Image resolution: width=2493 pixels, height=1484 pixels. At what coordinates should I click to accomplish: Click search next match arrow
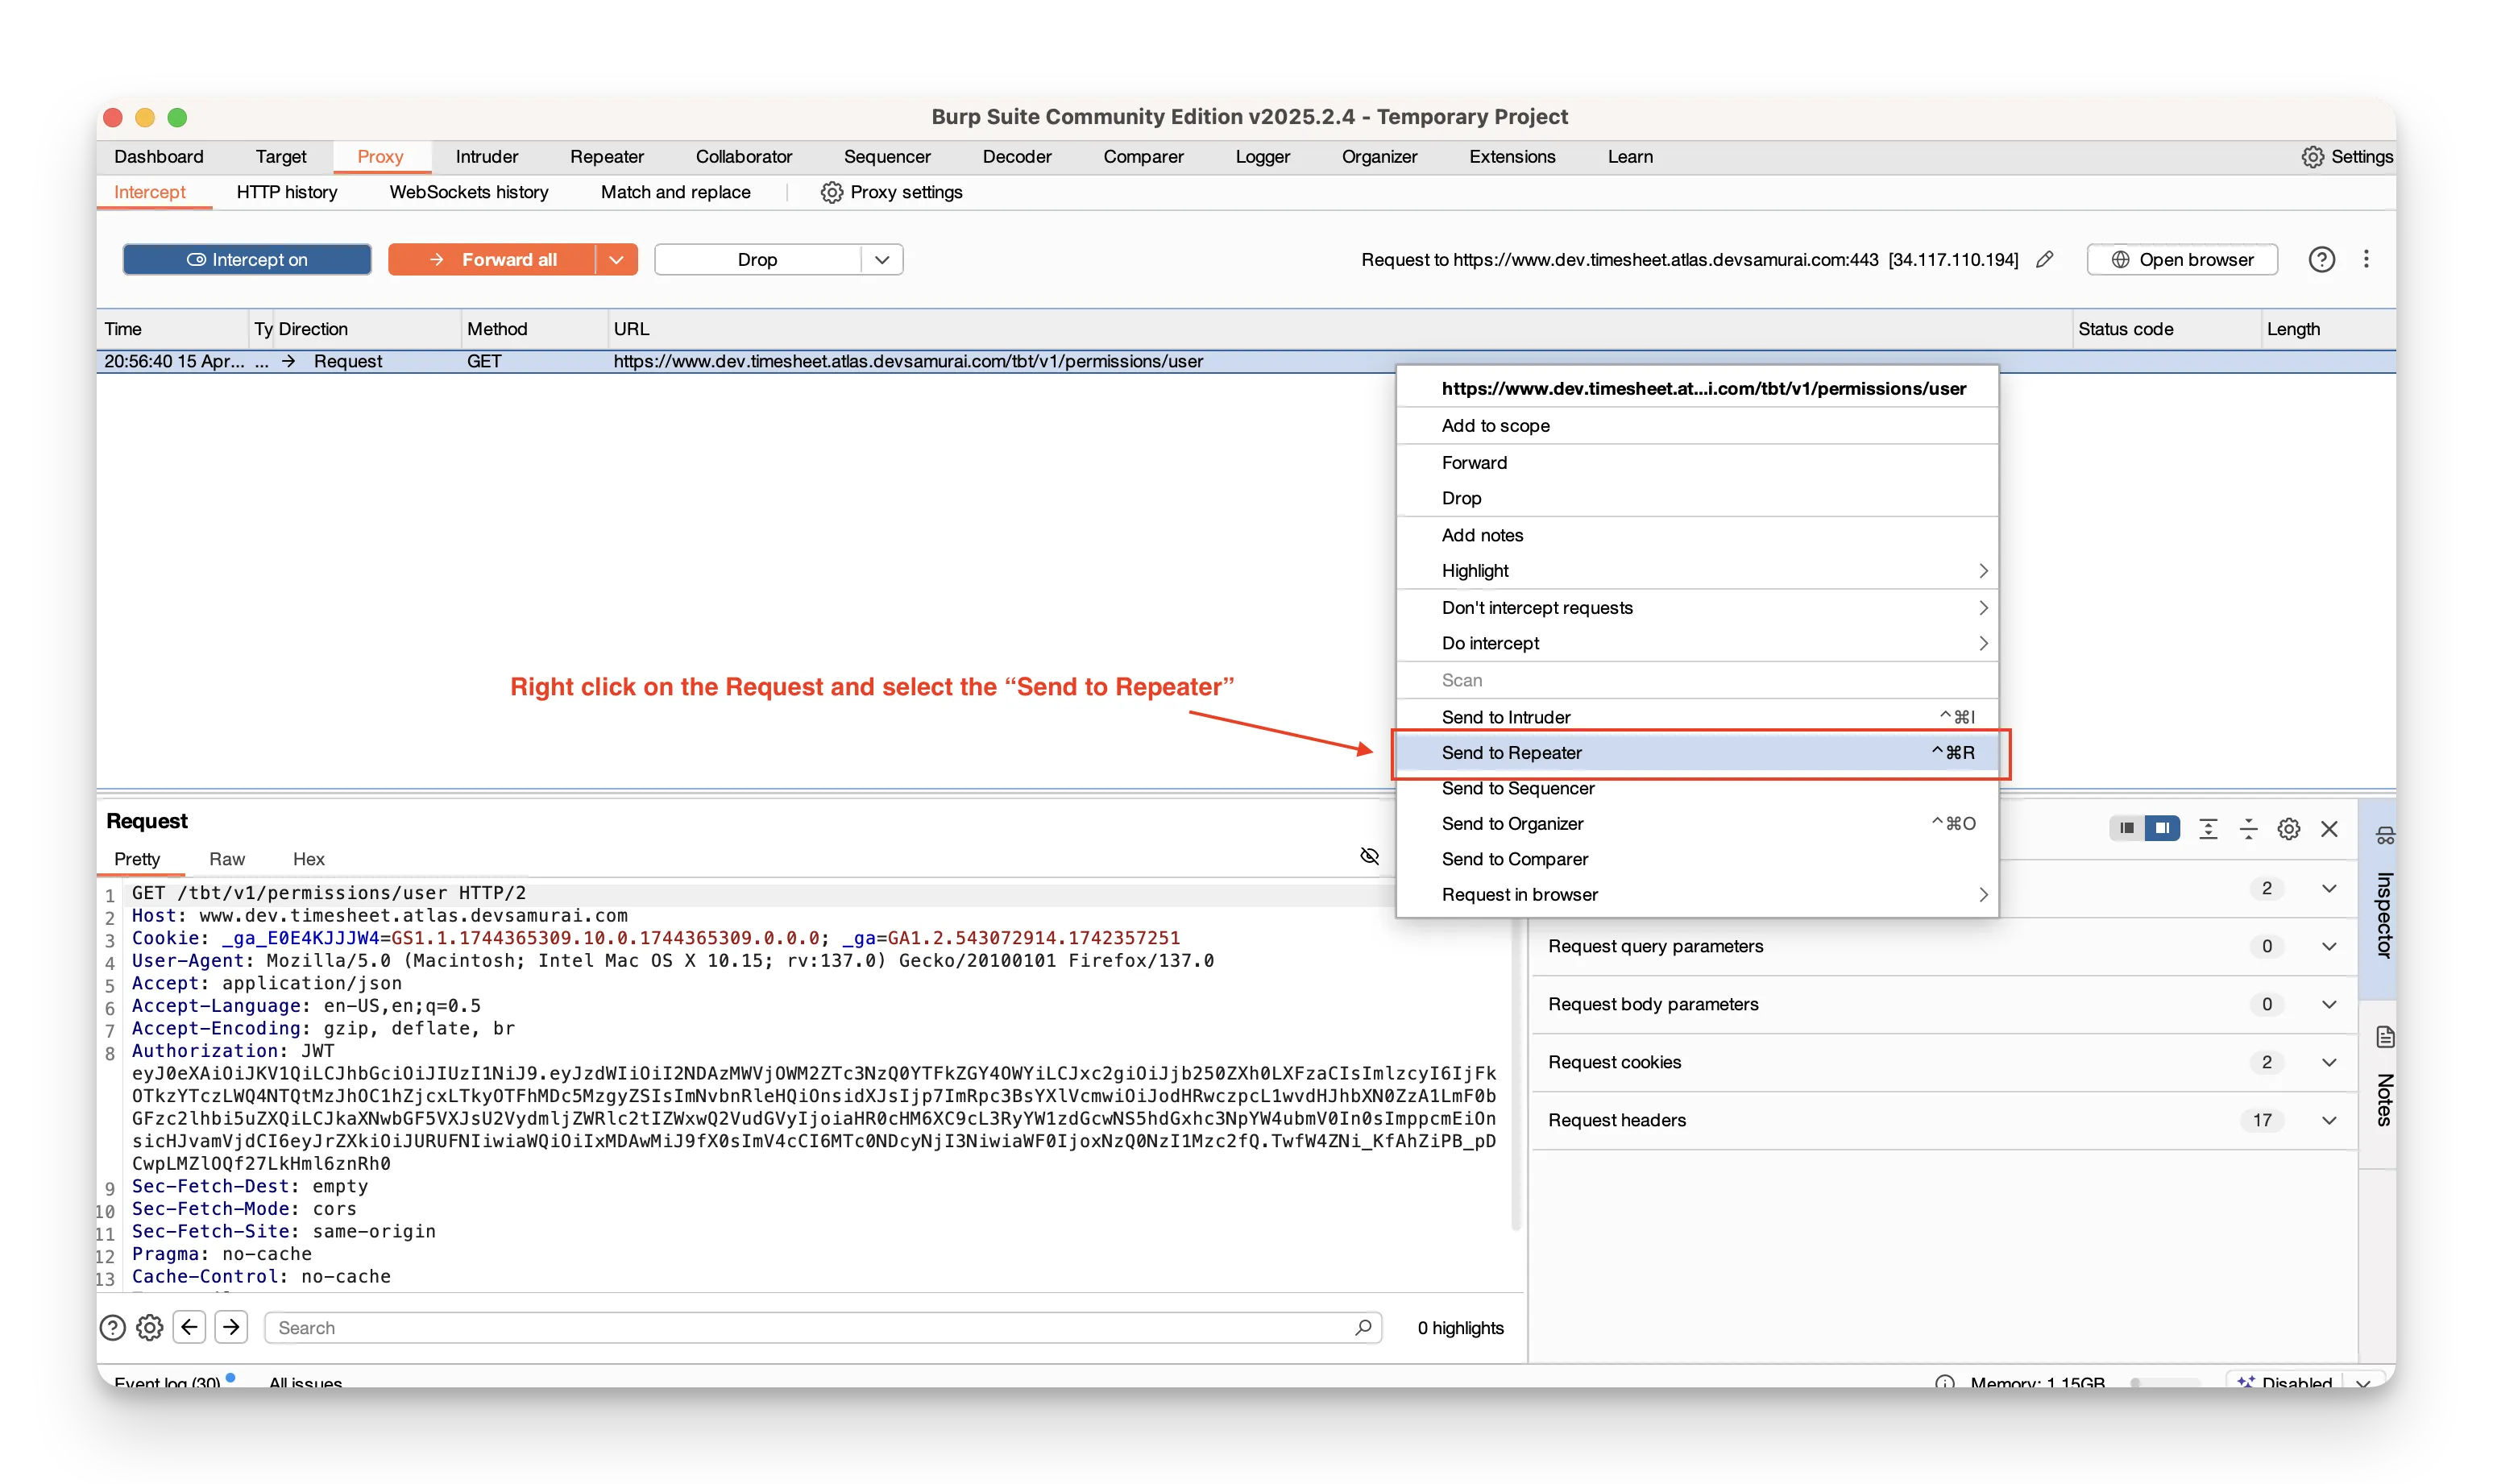[231, 1327]
